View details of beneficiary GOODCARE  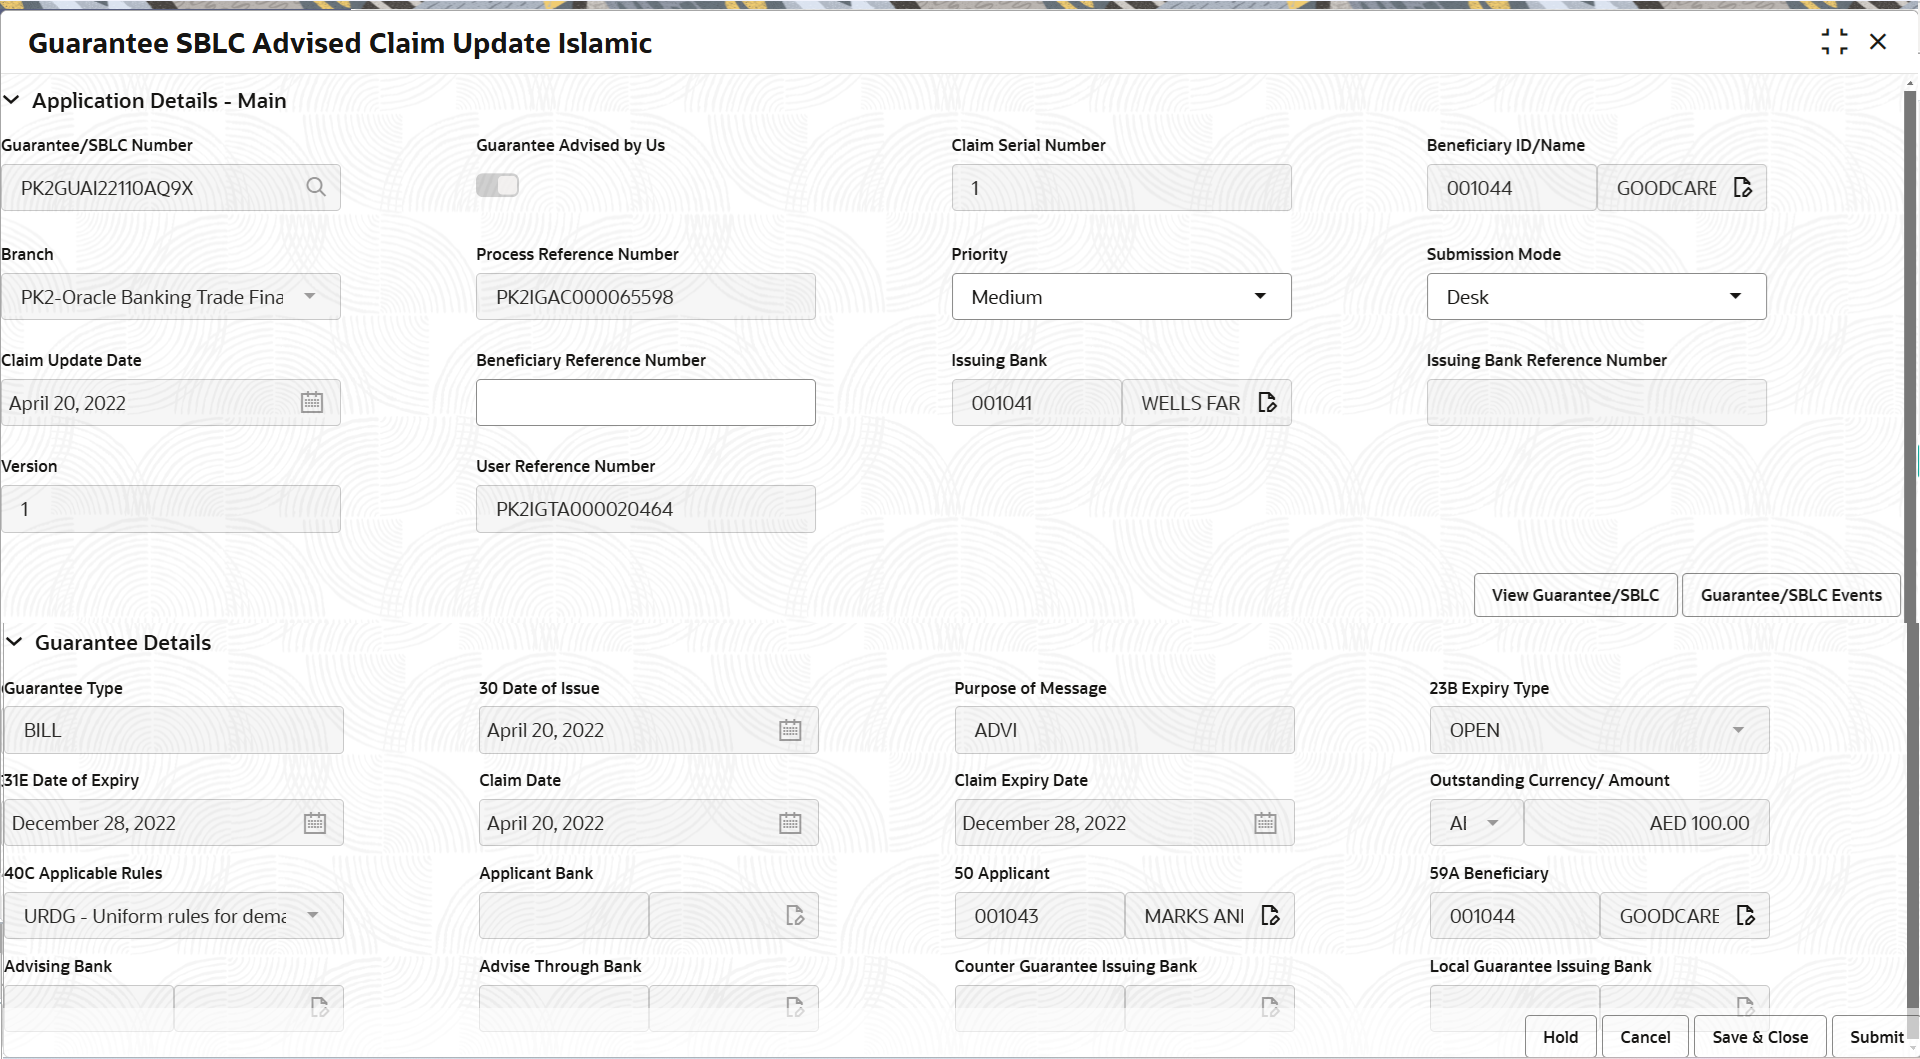(1742, 187)
